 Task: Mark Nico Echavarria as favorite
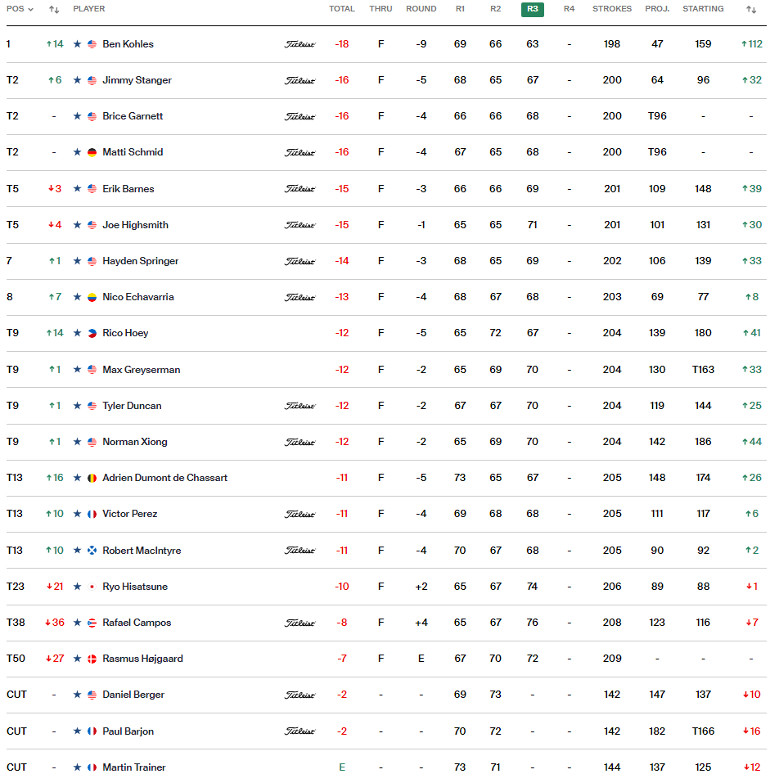pos(77,297)
